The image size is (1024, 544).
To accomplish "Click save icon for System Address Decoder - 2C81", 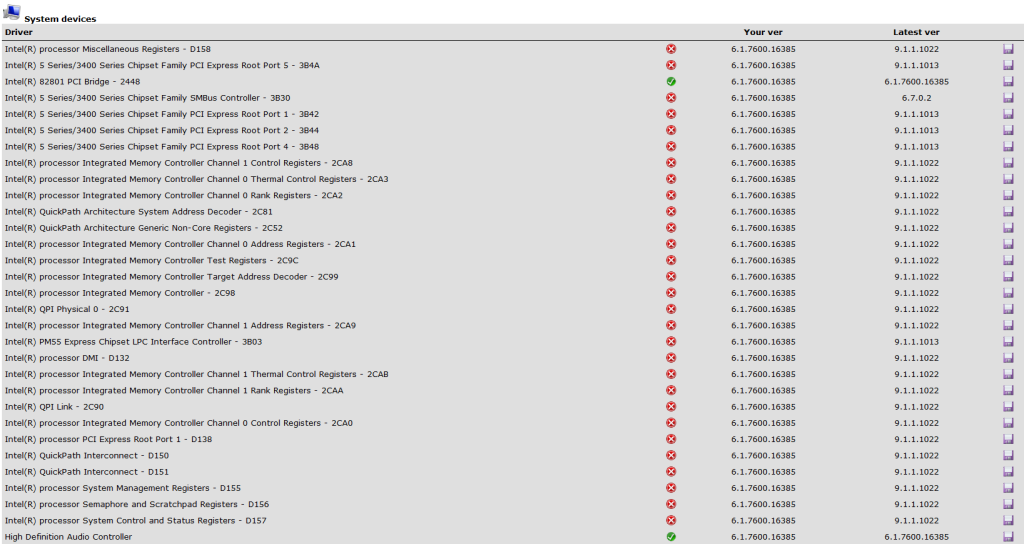I will click(1008, 212).
